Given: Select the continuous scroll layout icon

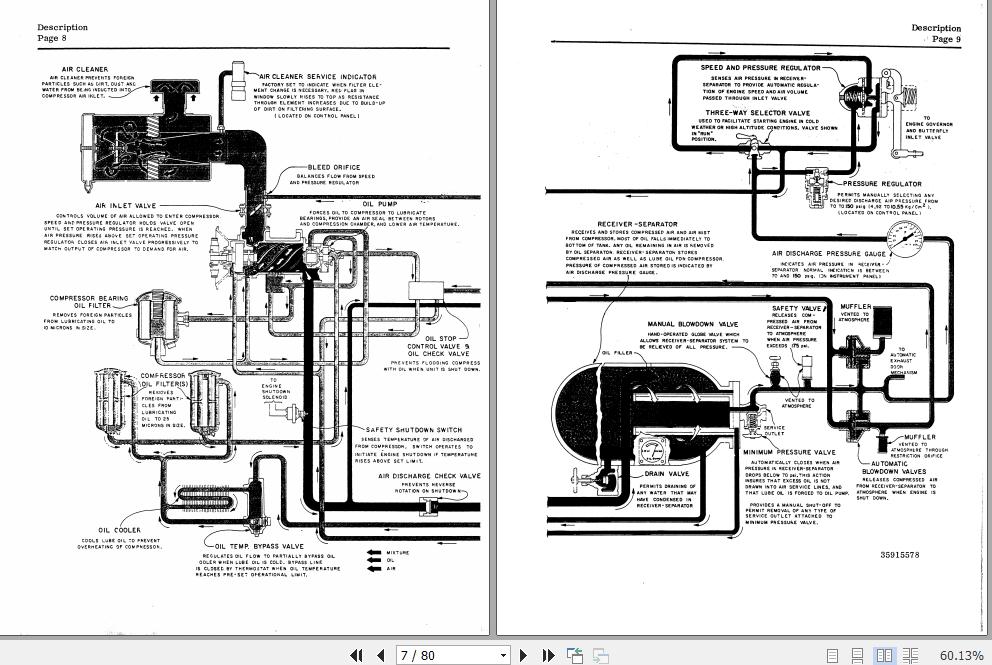Looking at the screenshot, I should (x=858, y=655).
